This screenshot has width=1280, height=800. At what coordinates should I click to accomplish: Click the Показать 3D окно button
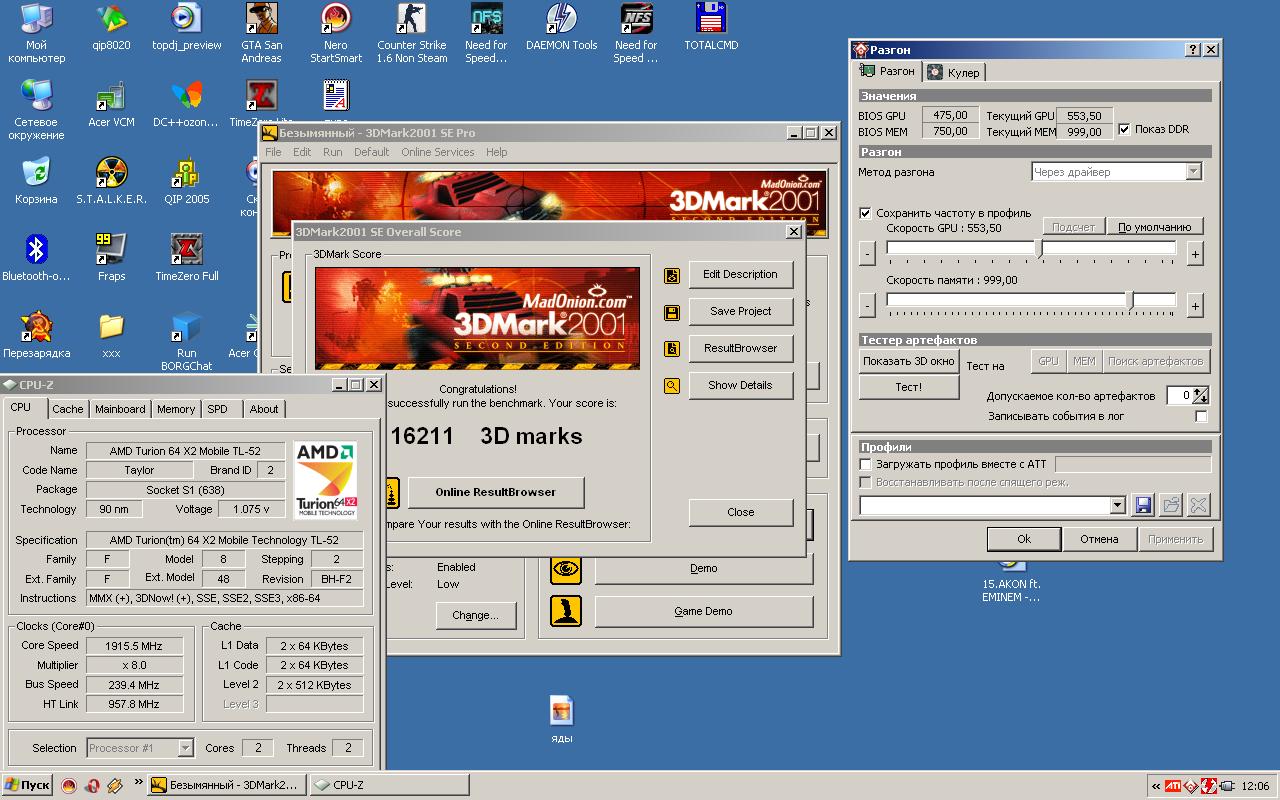point(908,361)
